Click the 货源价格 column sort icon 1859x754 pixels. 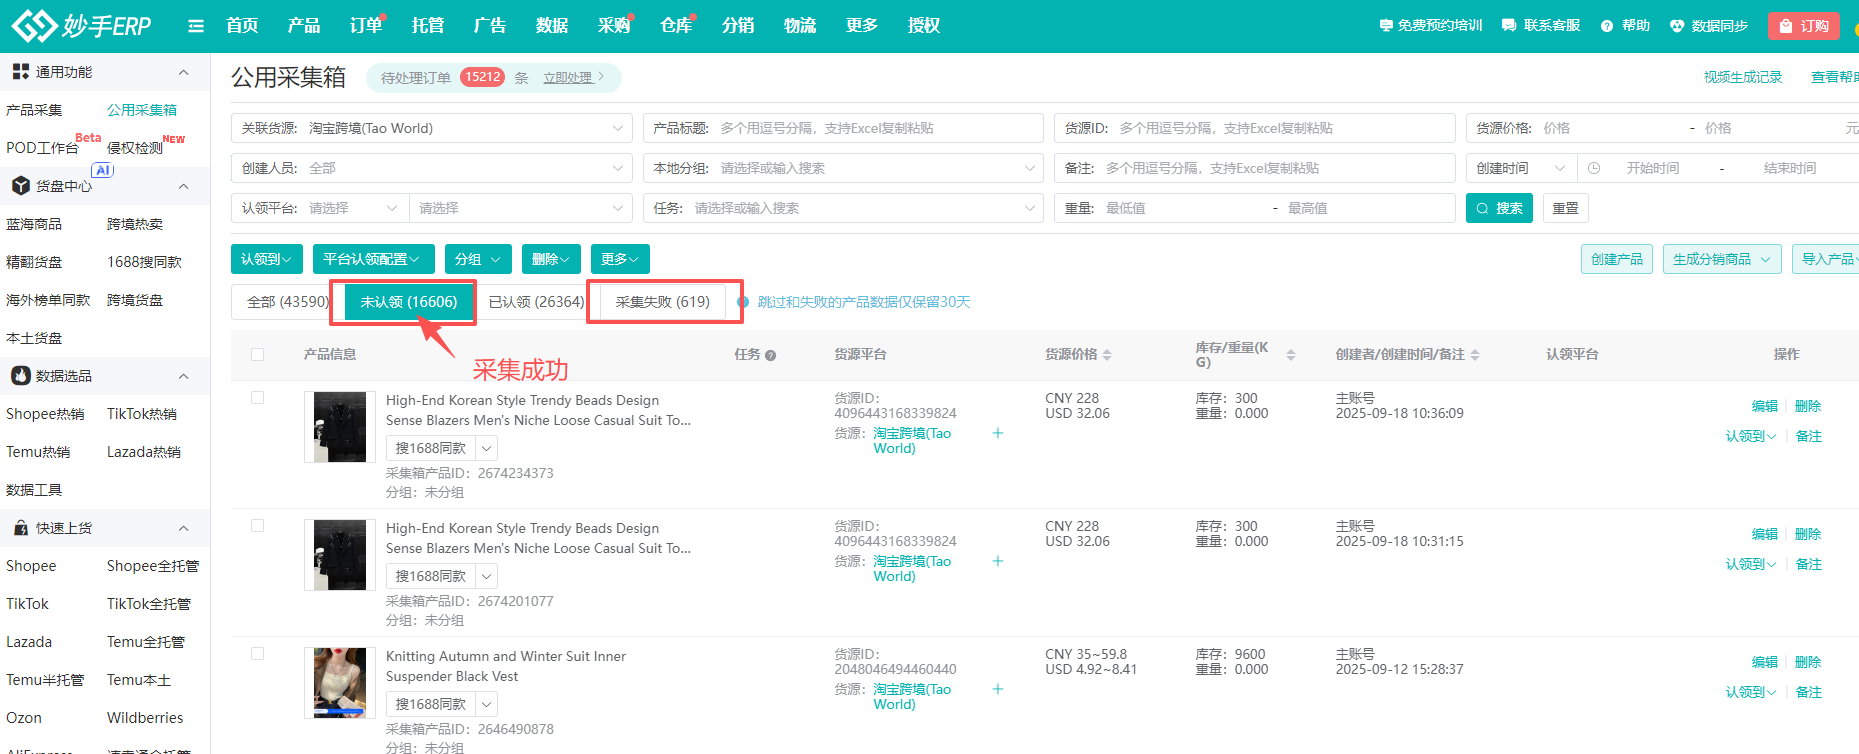point(1107,355)
